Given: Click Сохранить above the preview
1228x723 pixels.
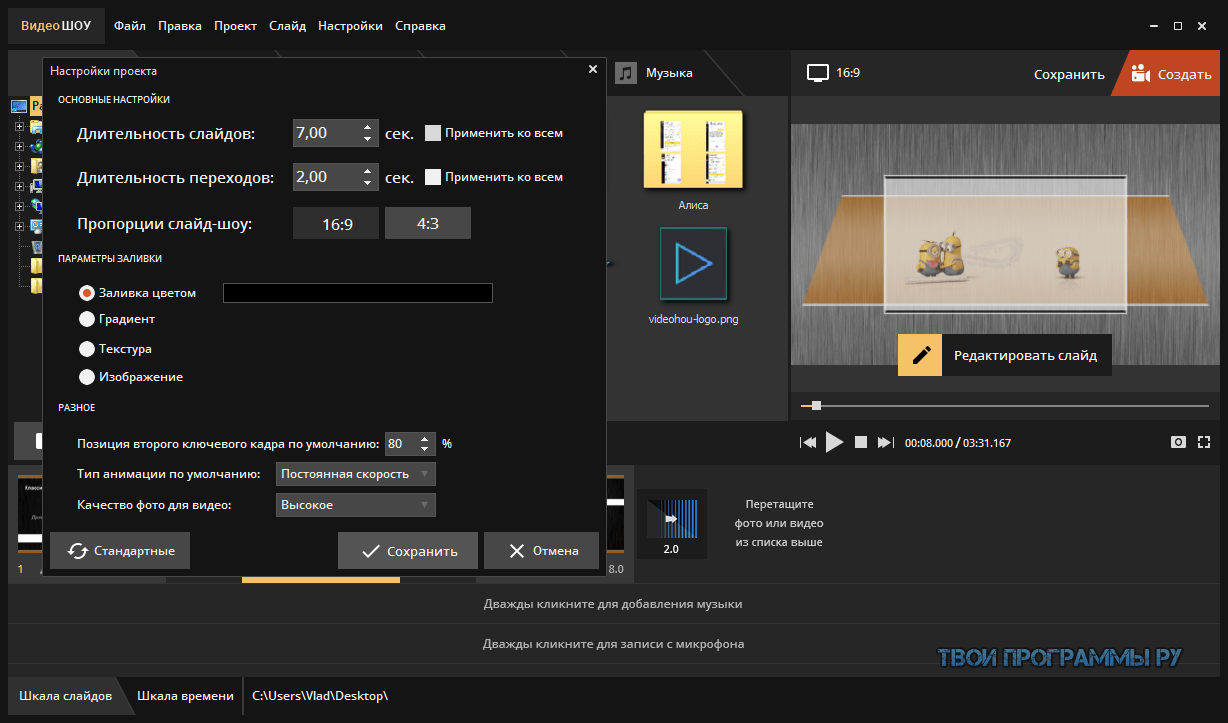Looking at the screenshot, I should pos(1069,74).
